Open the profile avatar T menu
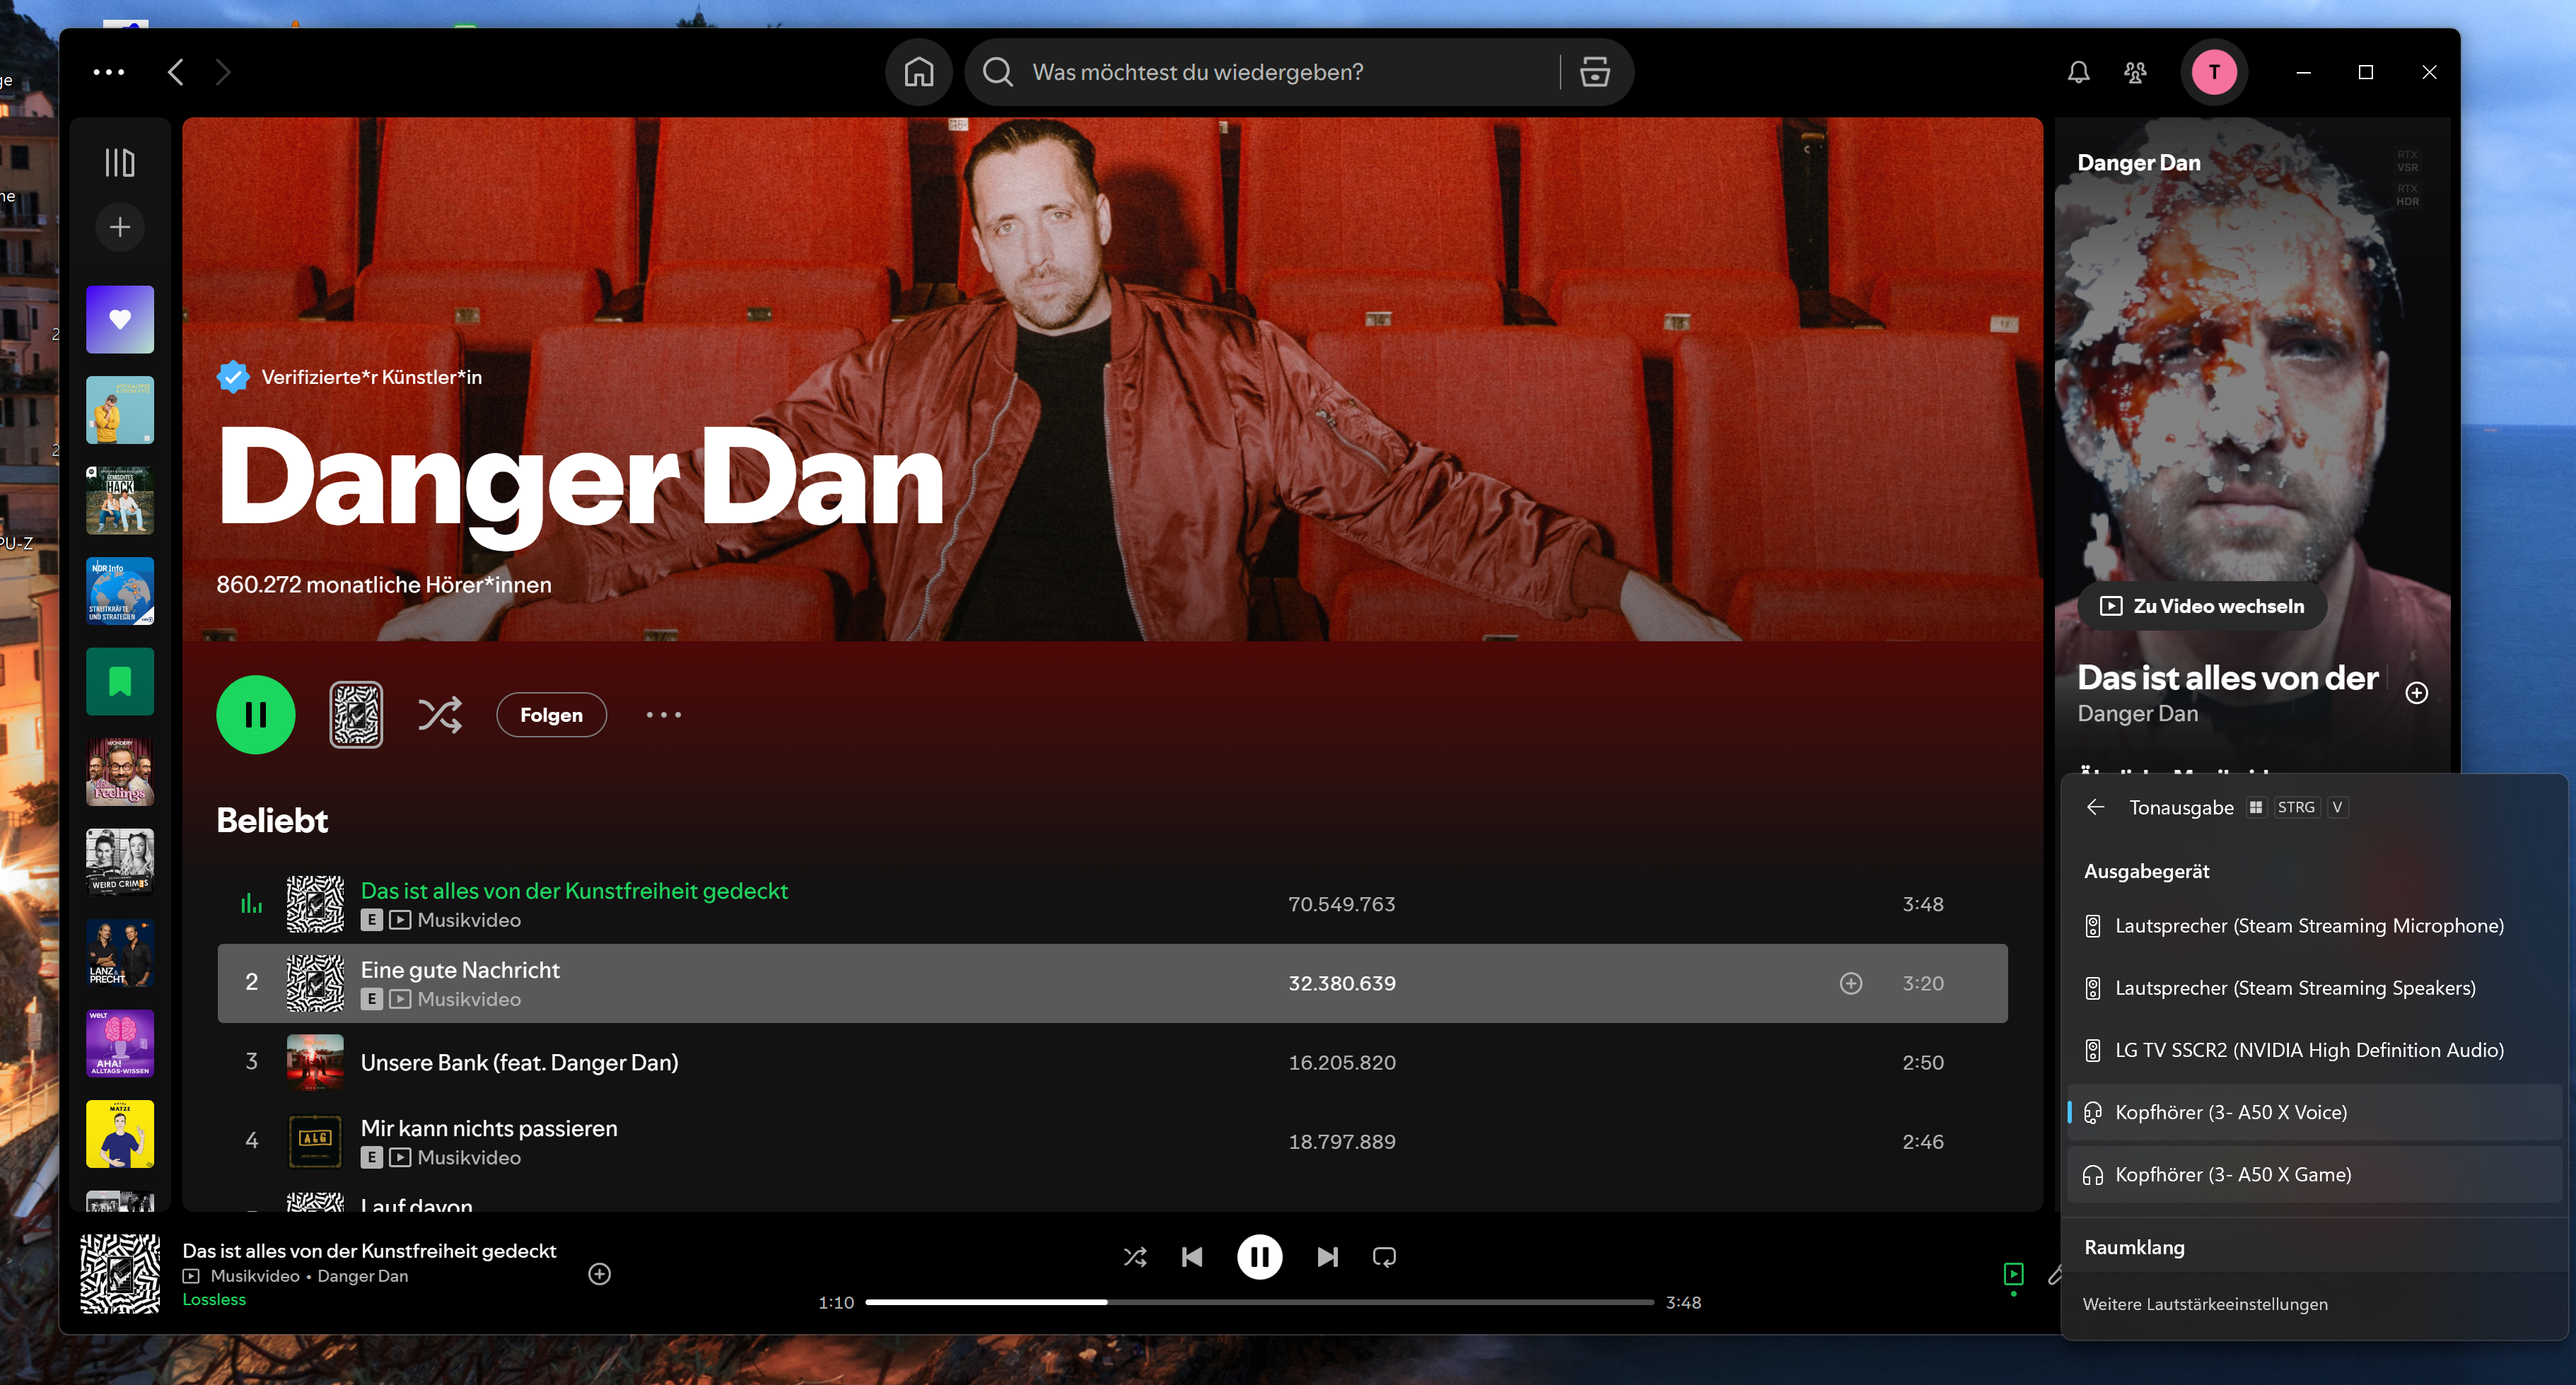The width and height of the screenshot is (2576, 1385). (2214, 72)
